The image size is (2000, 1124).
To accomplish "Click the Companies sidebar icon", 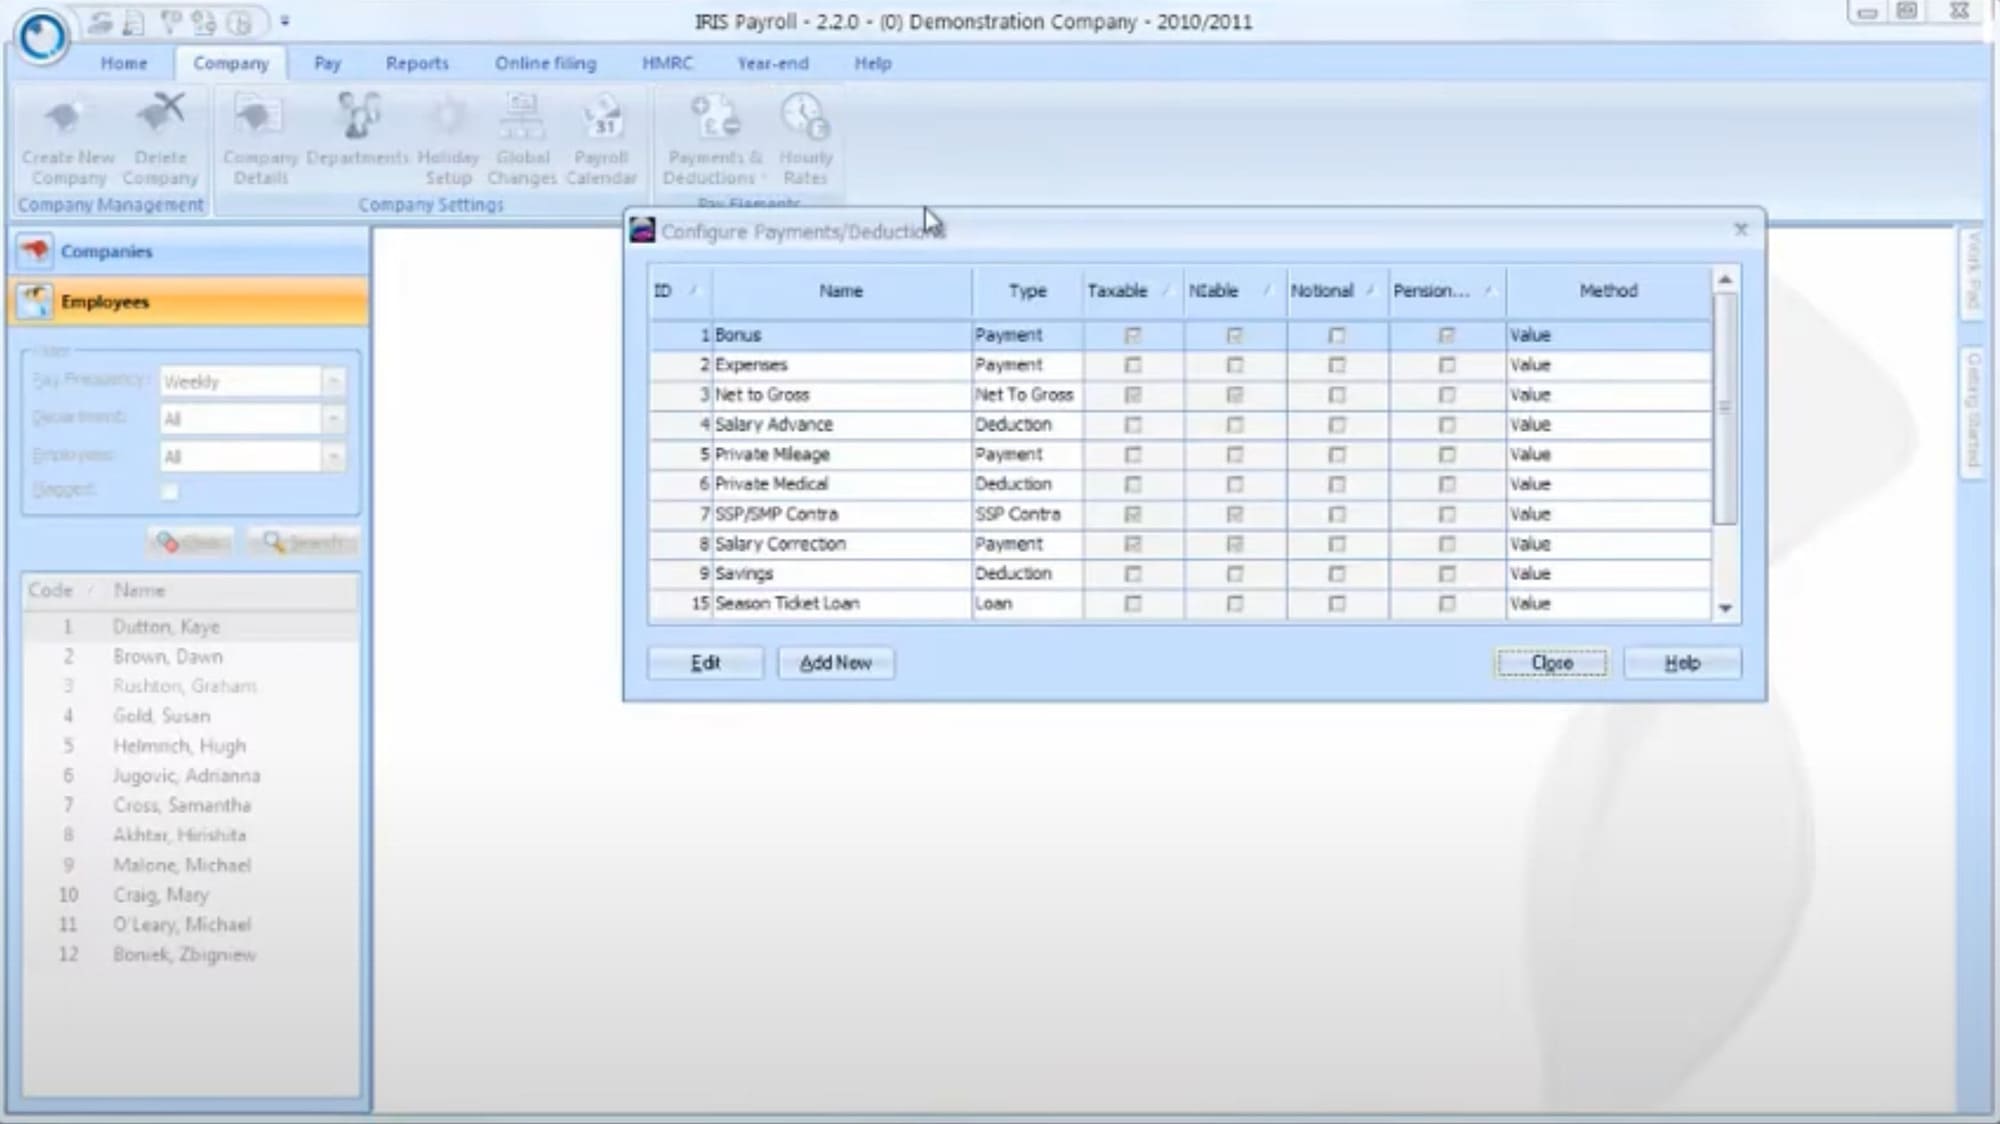I will pos(35,250).
